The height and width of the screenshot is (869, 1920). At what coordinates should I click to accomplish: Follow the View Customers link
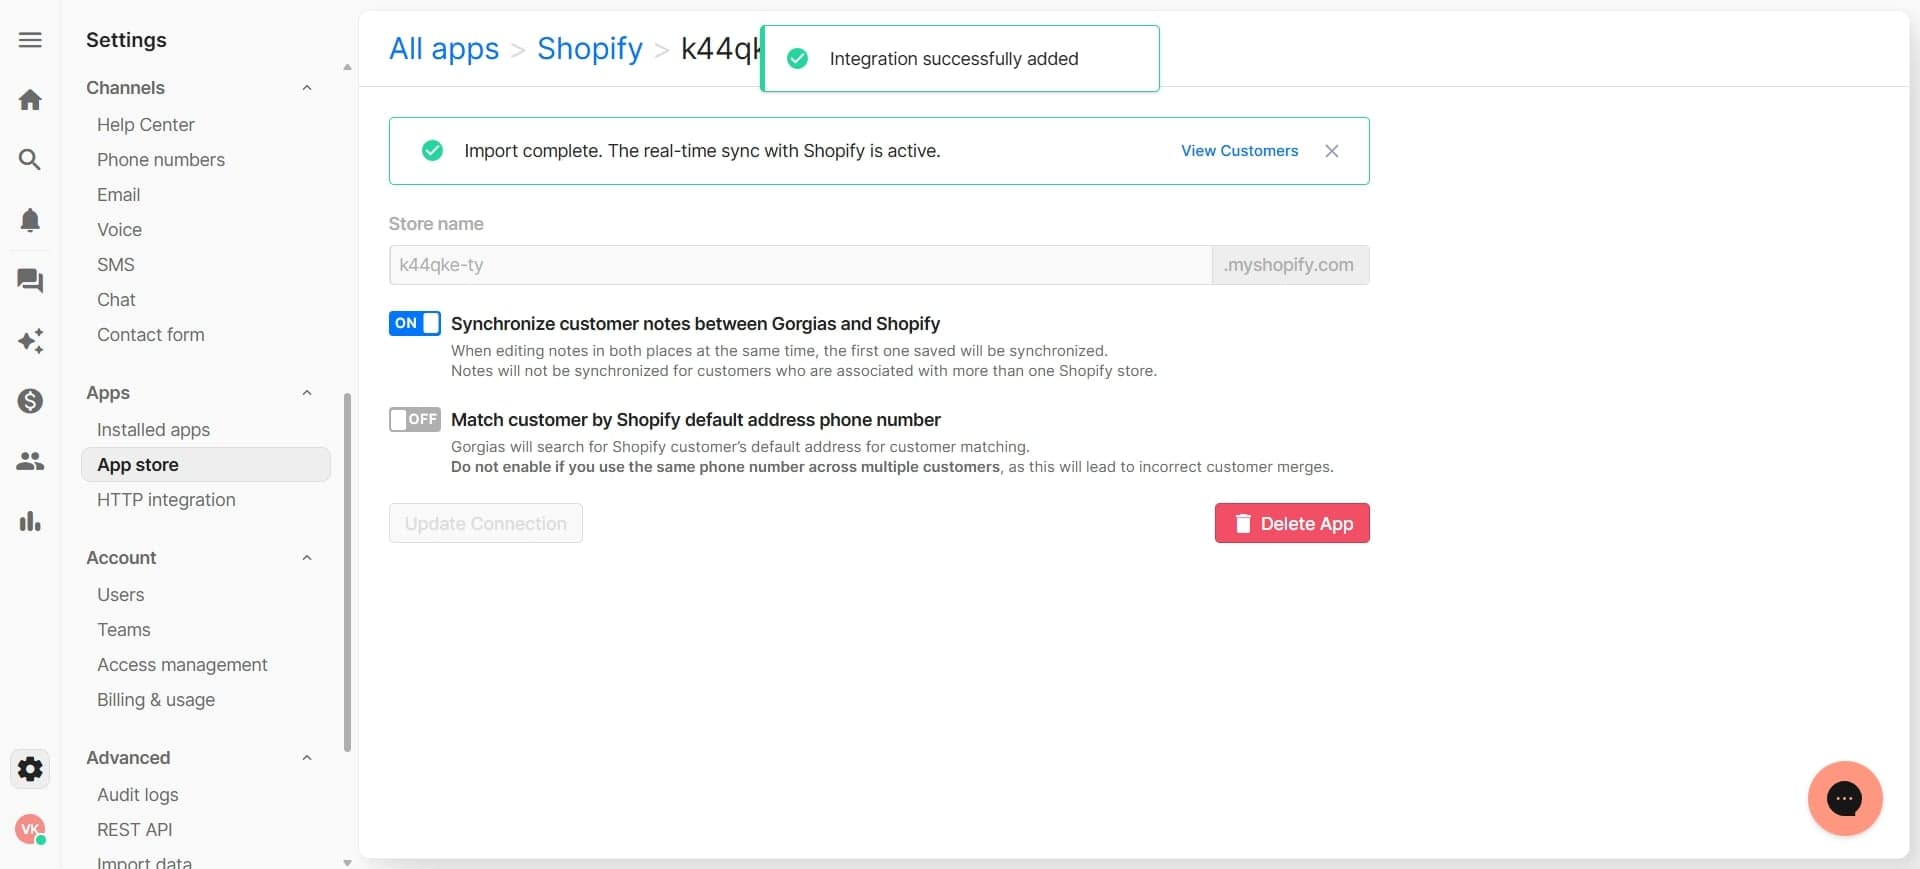pyautogui.click(x=1239, y=151)
